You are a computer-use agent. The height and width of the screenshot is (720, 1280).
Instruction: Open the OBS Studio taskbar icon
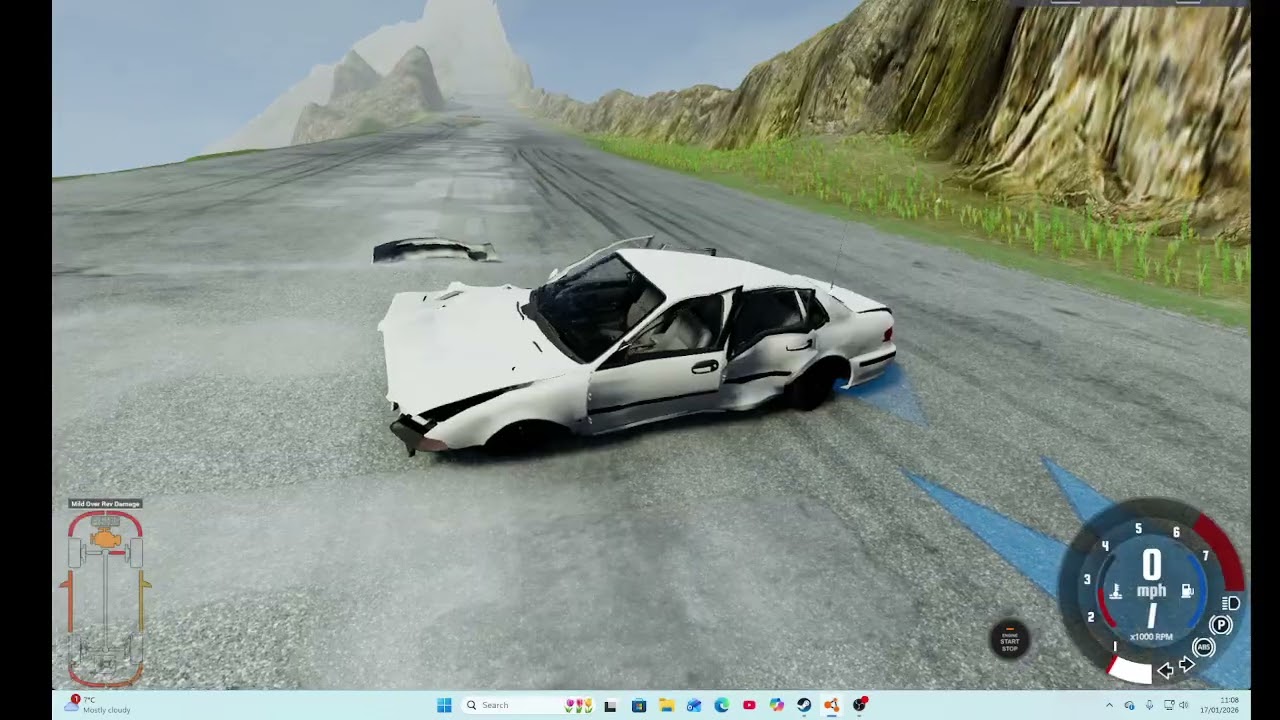click(x=860, y=704)
